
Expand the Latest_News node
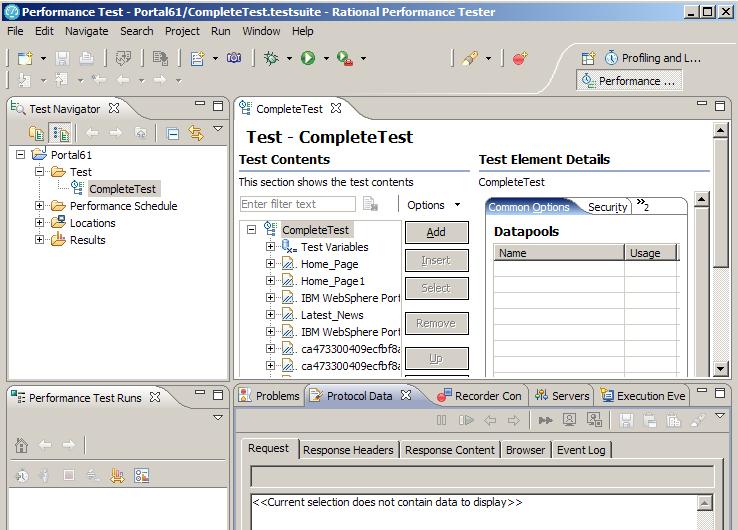click(270, 314)
